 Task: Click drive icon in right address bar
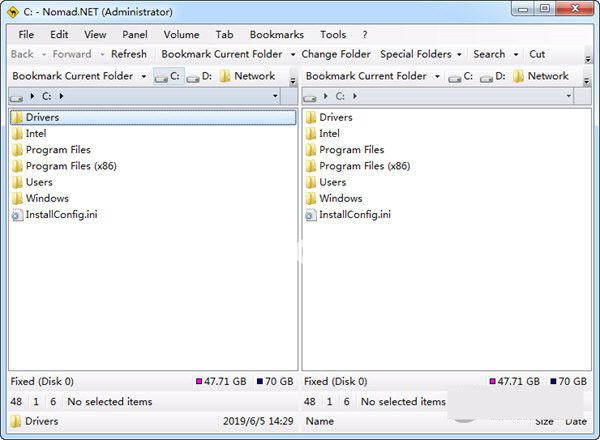310,98
